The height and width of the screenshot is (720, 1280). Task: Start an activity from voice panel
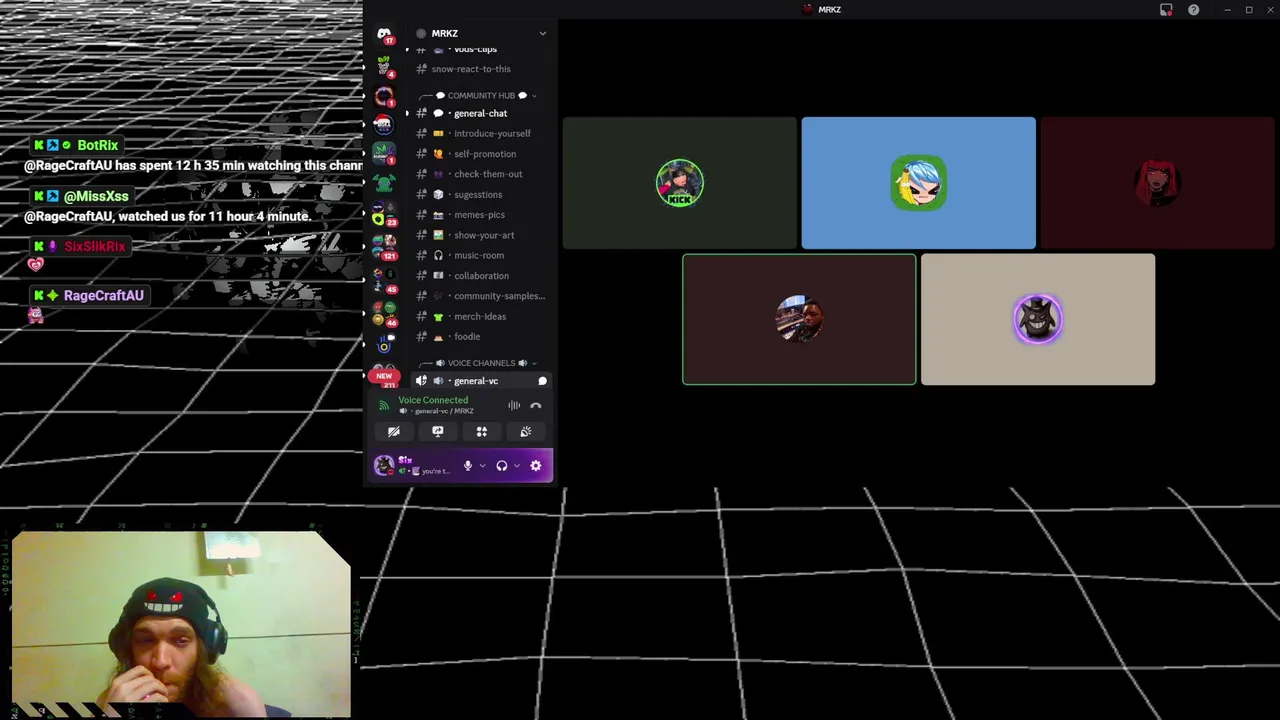tap(482, 432)
